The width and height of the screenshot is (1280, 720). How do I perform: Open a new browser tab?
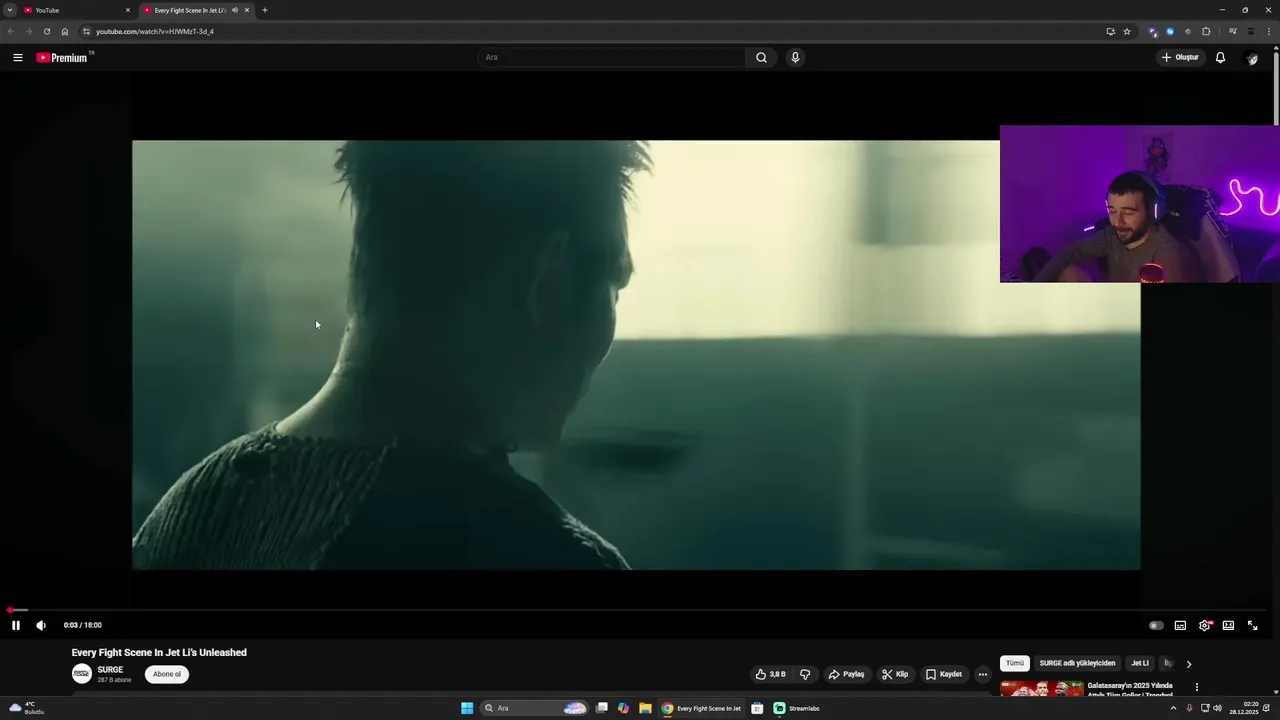[x=264, y=10]
